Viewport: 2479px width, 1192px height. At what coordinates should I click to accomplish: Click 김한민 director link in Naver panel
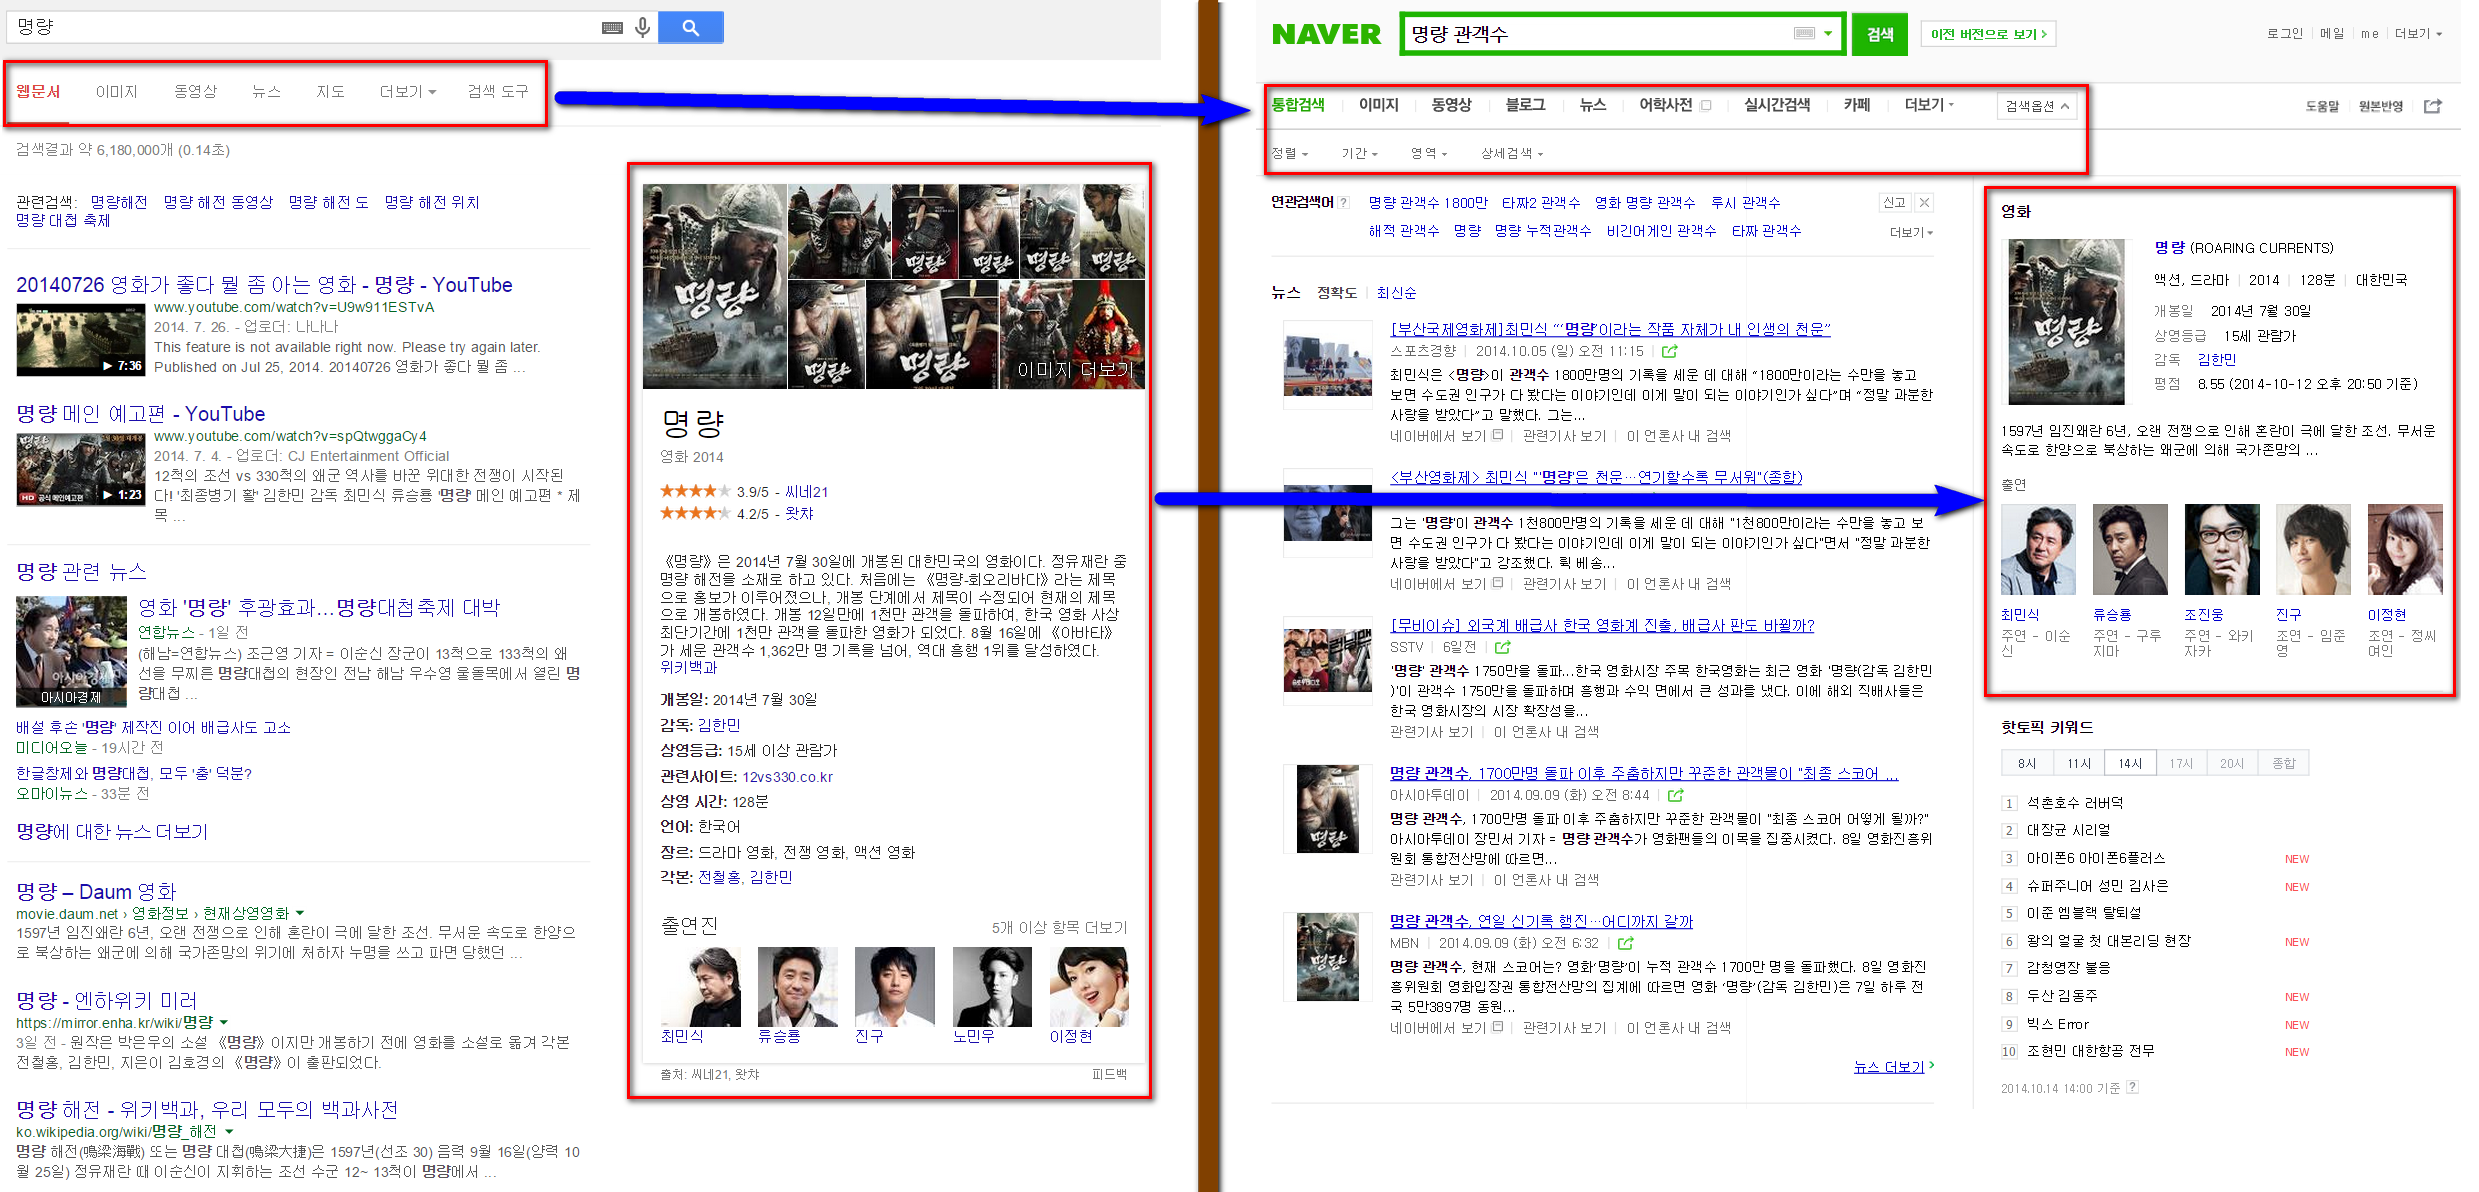[x=2217, y=360]
